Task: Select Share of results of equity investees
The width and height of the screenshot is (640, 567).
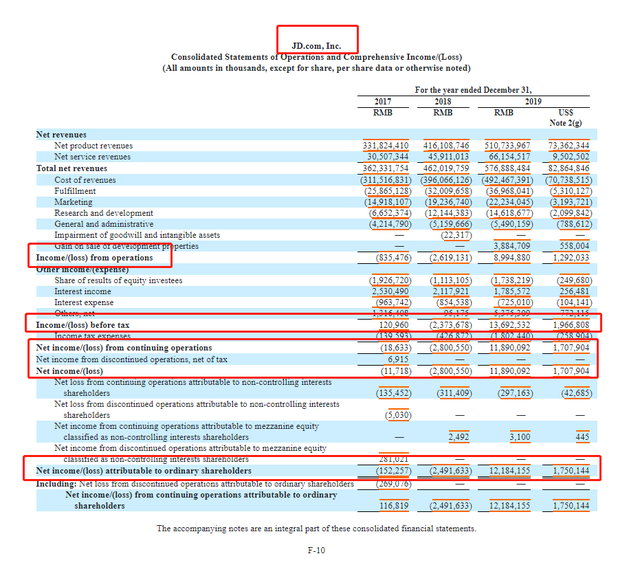Action: pyautogui.click(x=118, y=280)
